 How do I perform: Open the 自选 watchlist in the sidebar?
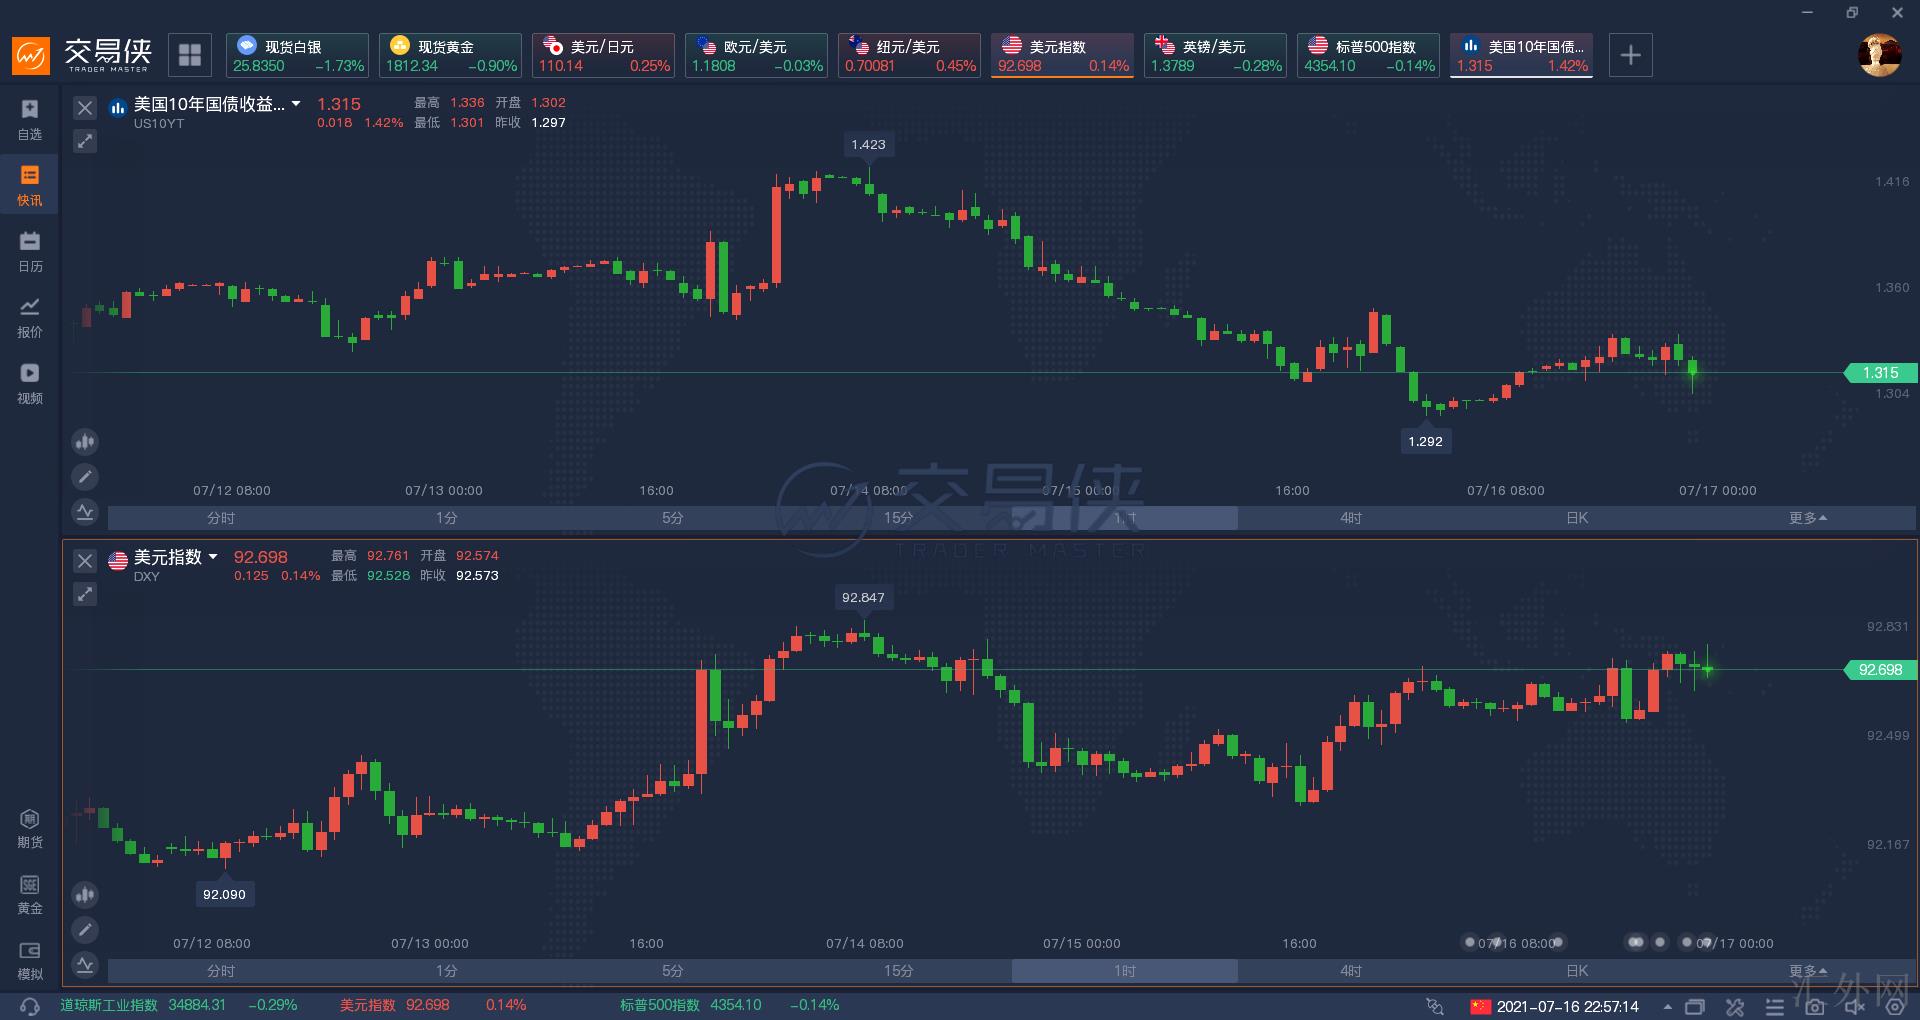point(30,119)
